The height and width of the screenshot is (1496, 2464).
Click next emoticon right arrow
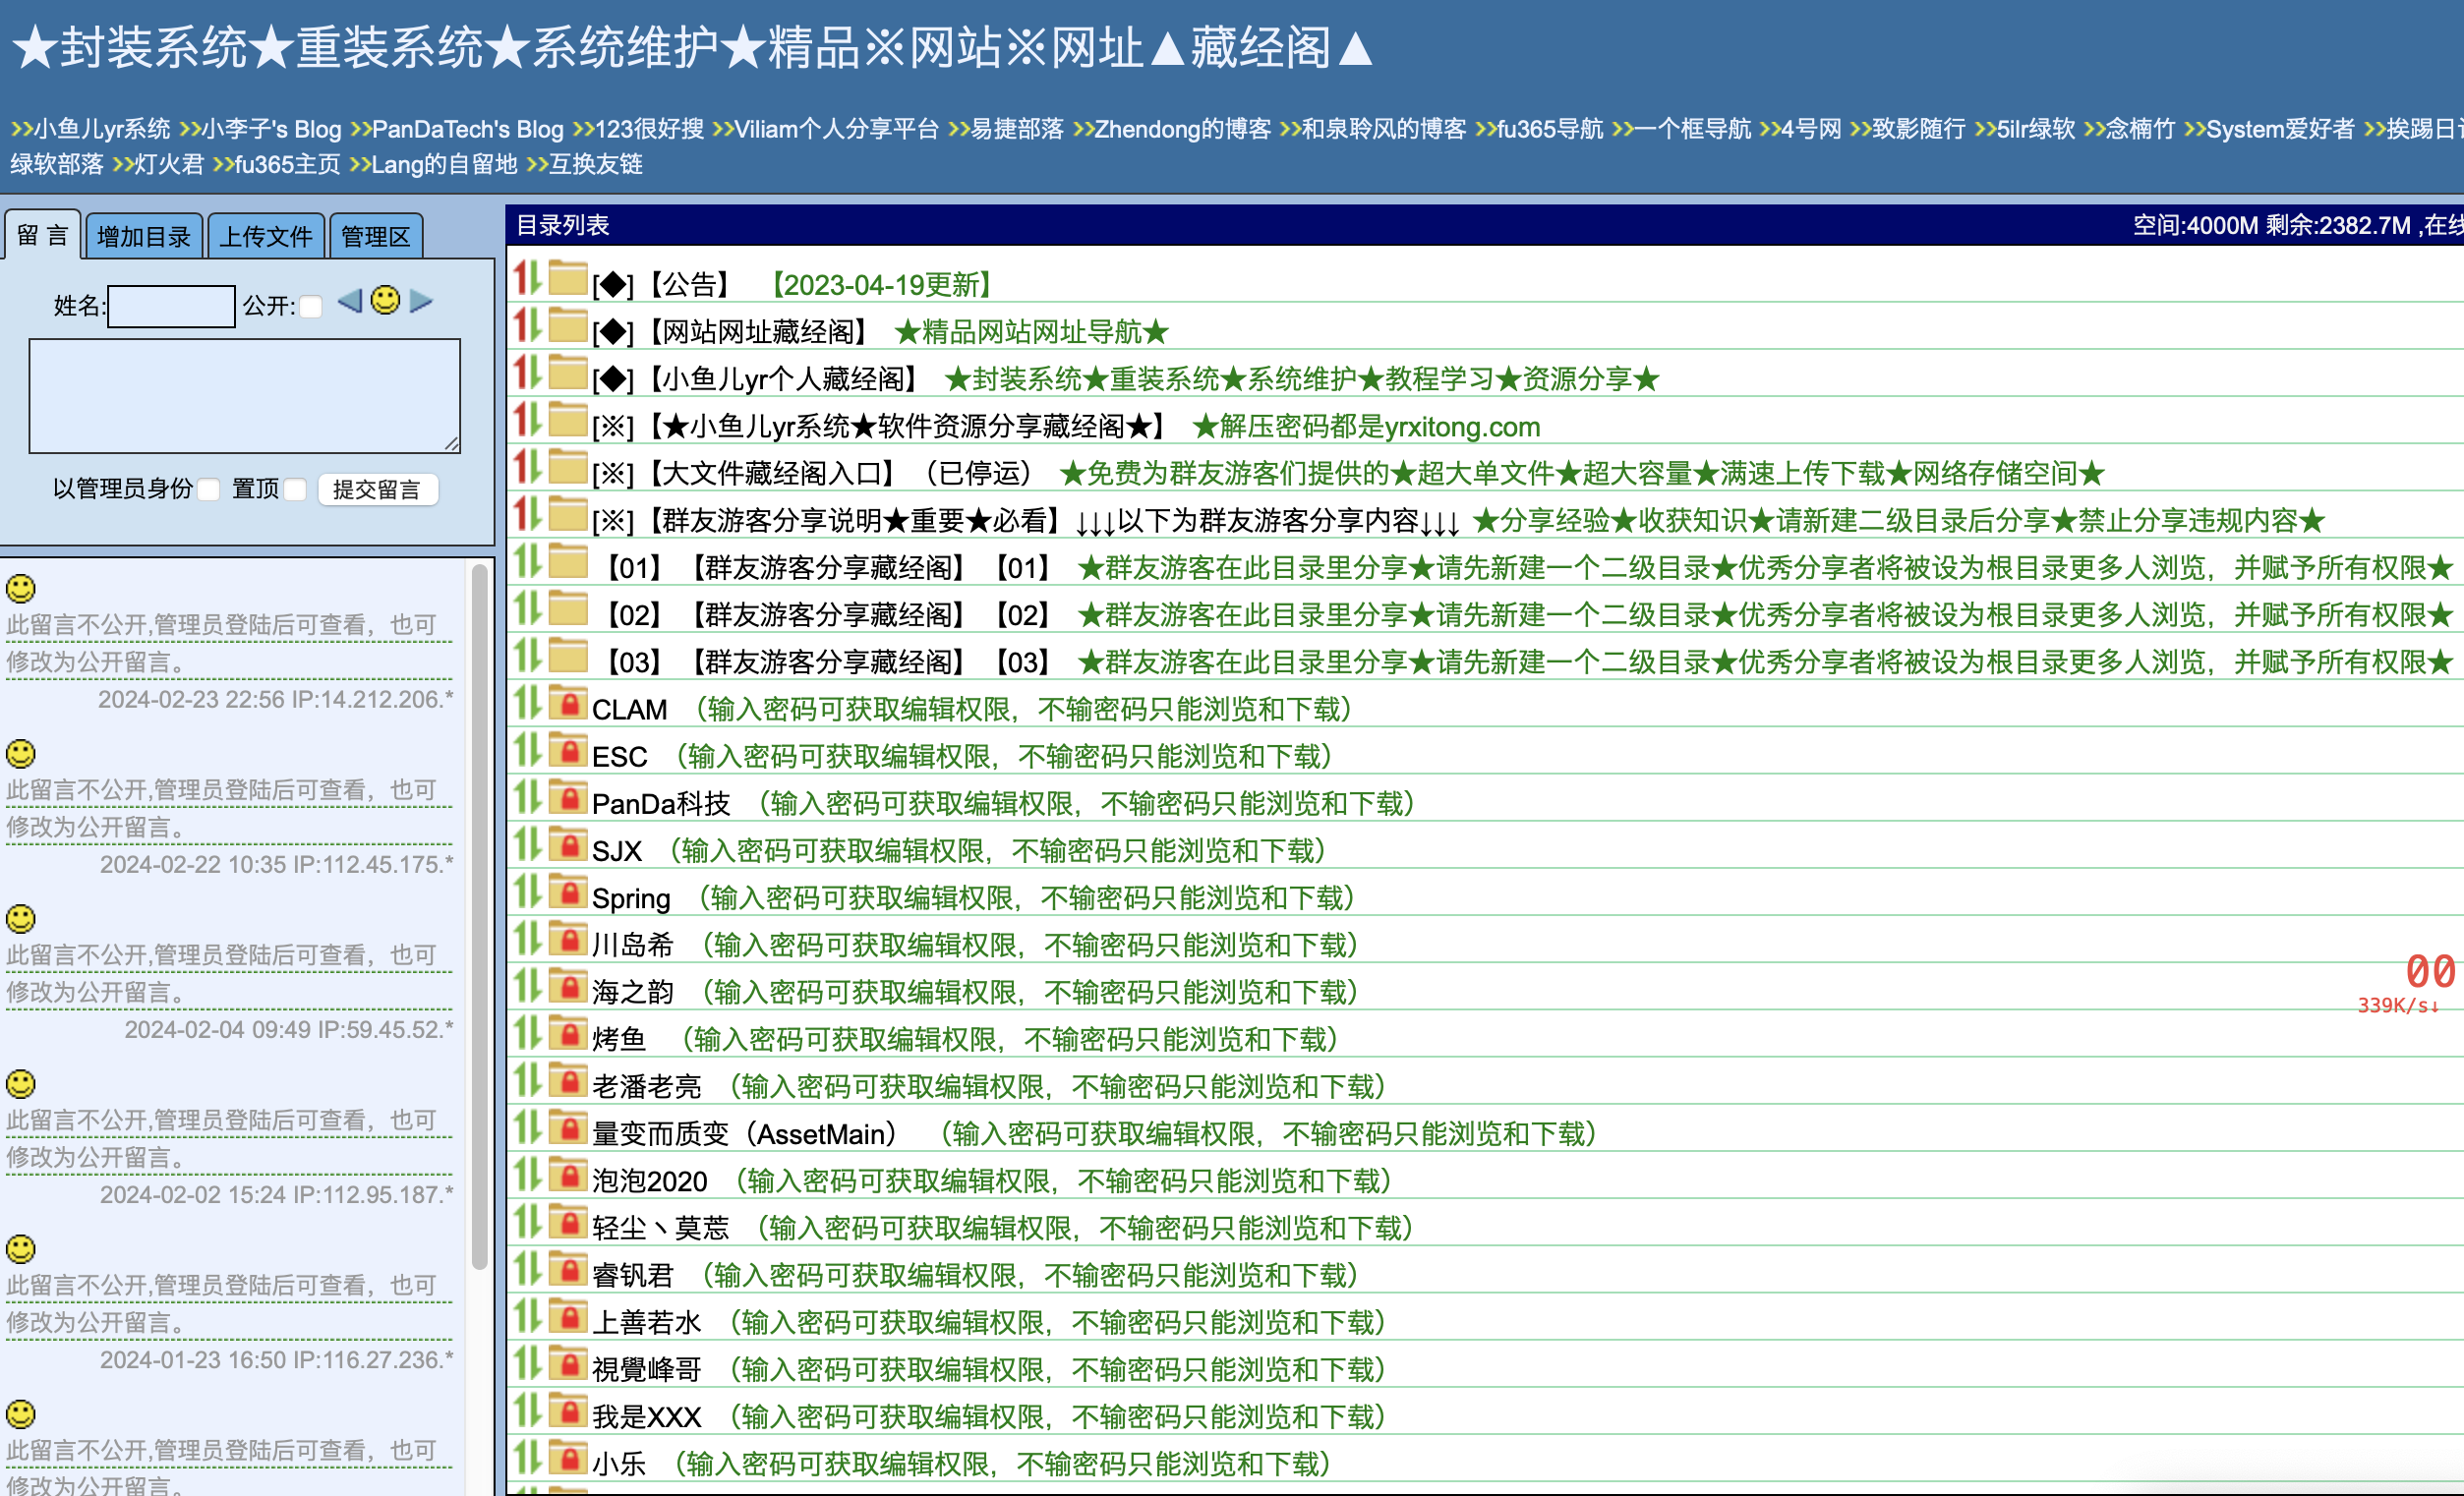(421, 300)
